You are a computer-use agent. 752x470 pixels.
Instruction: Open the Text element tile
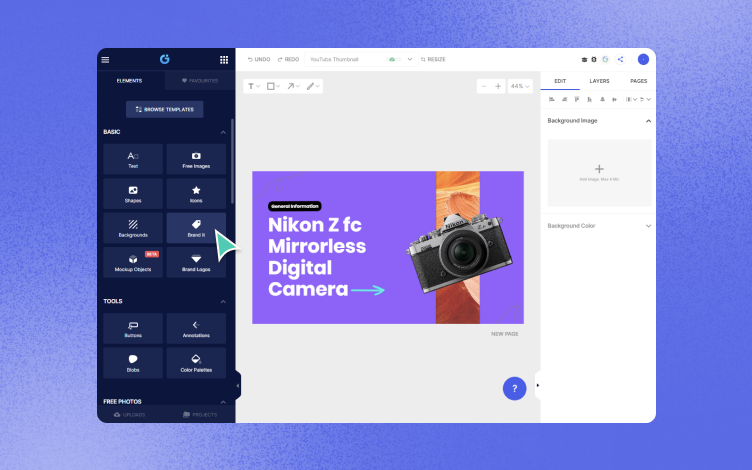(x=133, y=159)
